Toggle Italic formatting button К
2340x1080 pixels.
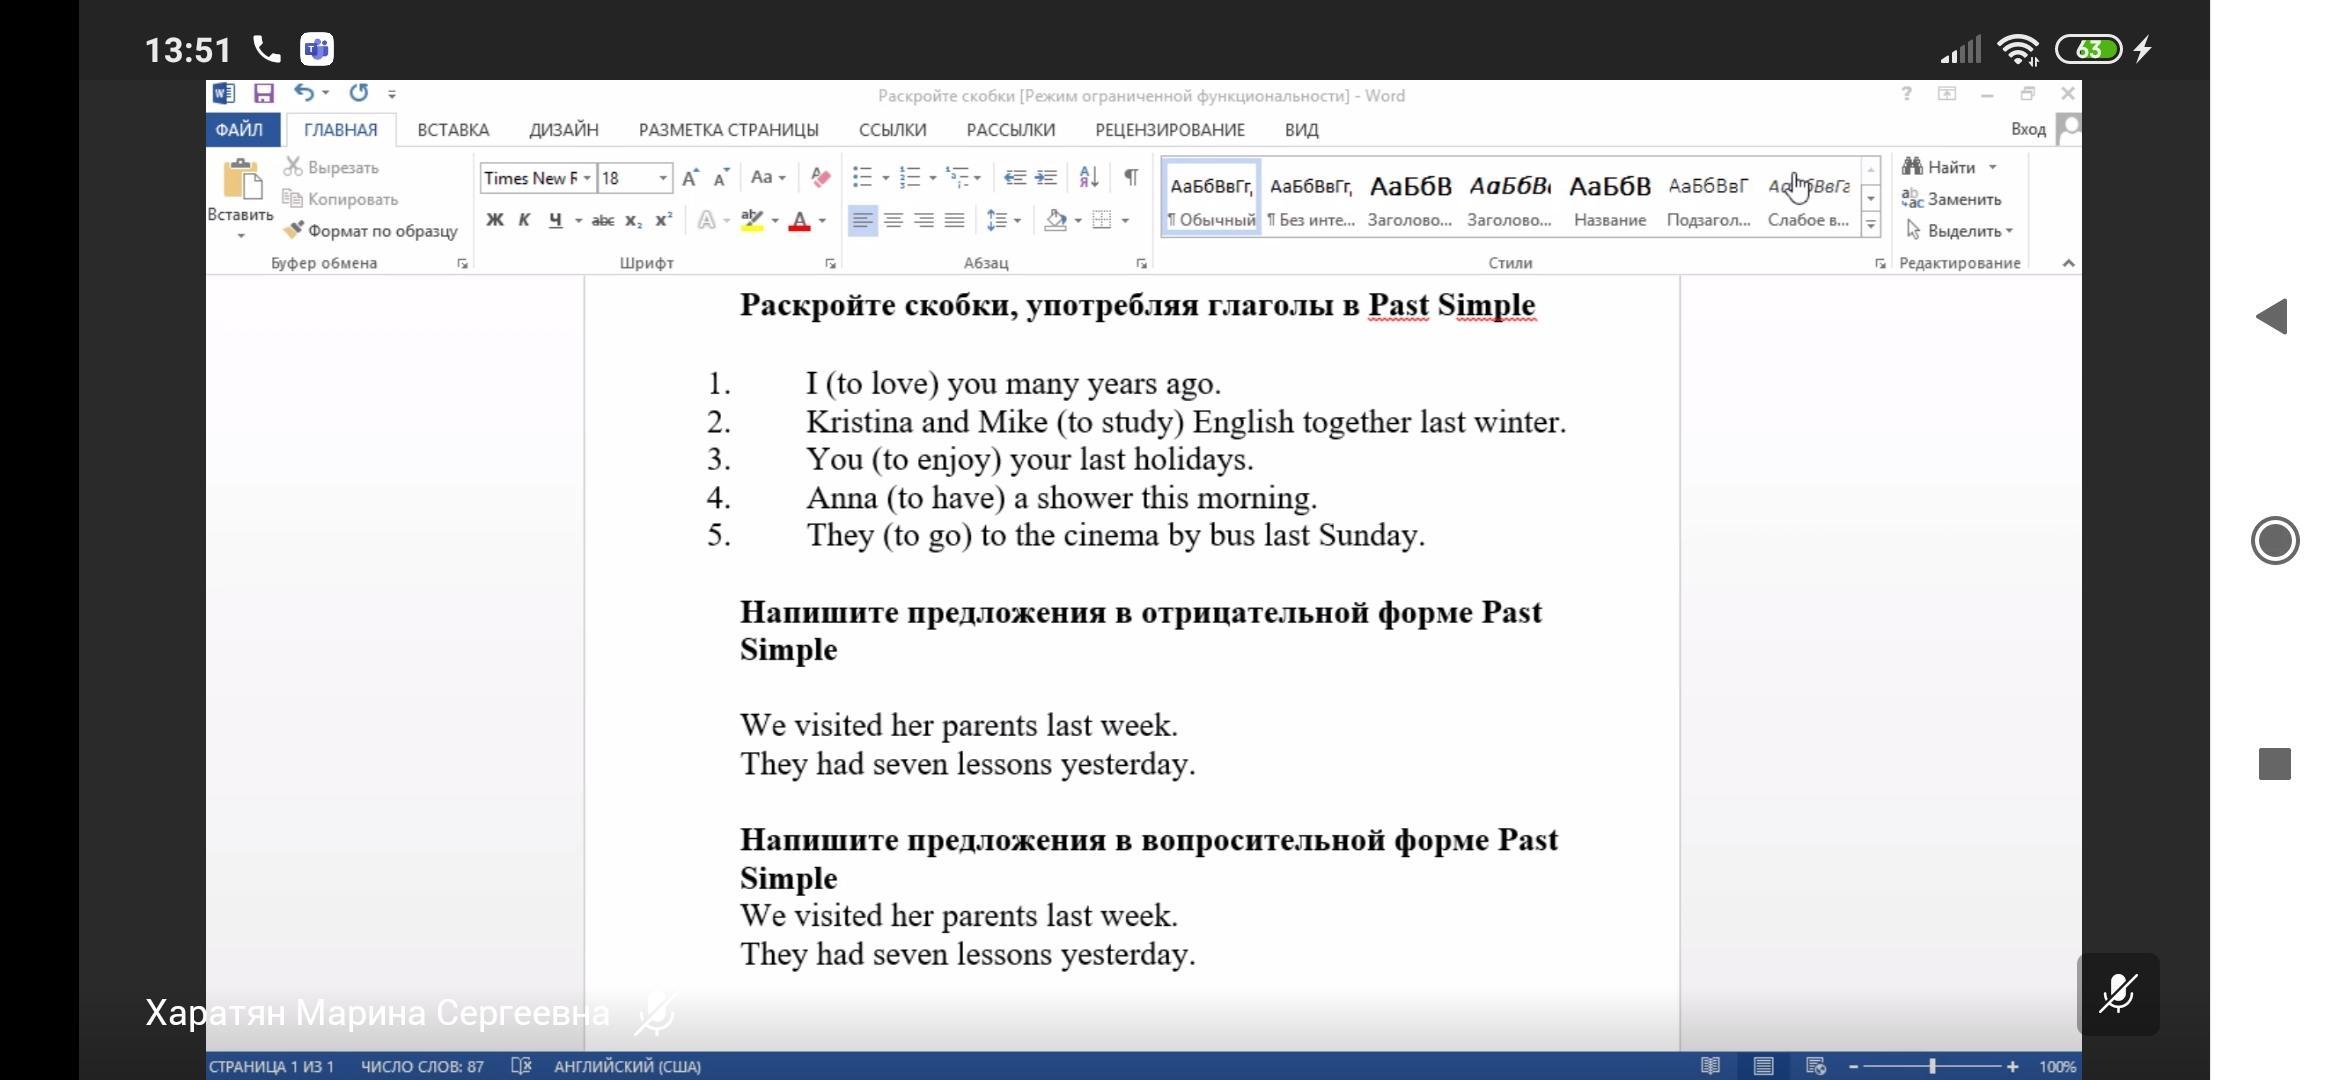tap(524, 220)
